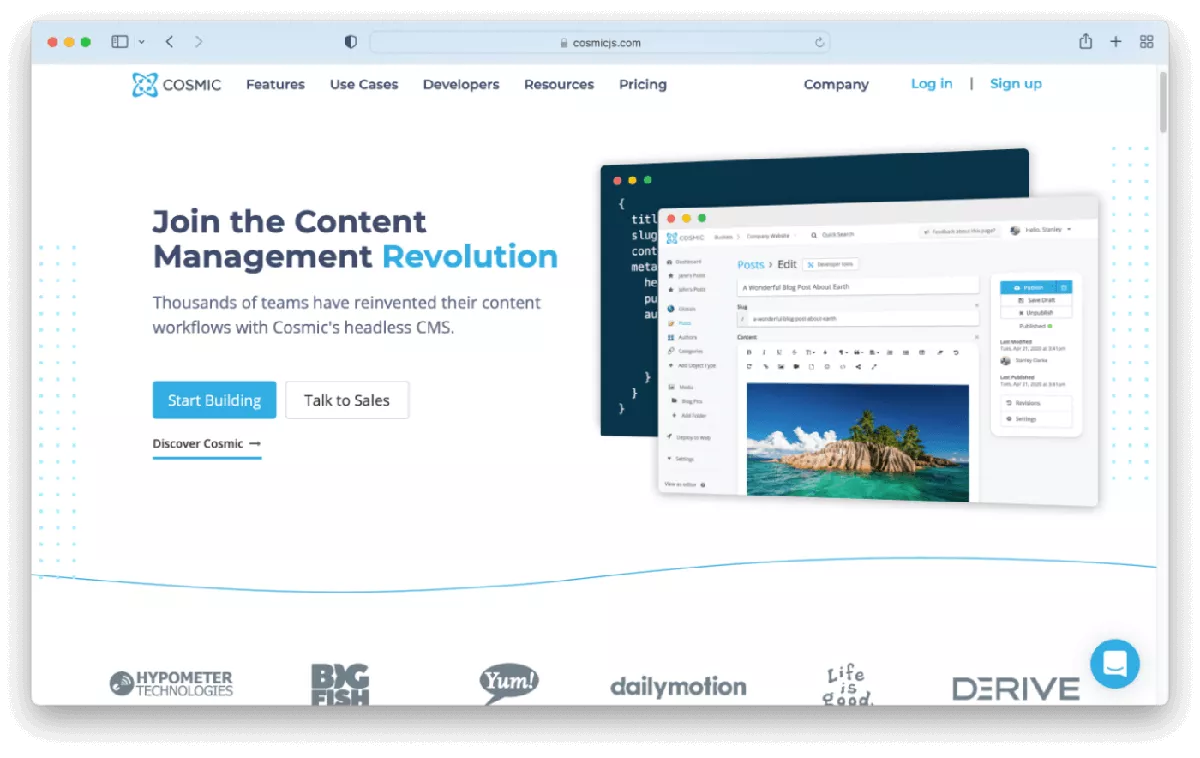Image resolution: width=1200 pixels, height=758 pixels.
Task: Click the Safari back arrow
Action: [169, 42]
